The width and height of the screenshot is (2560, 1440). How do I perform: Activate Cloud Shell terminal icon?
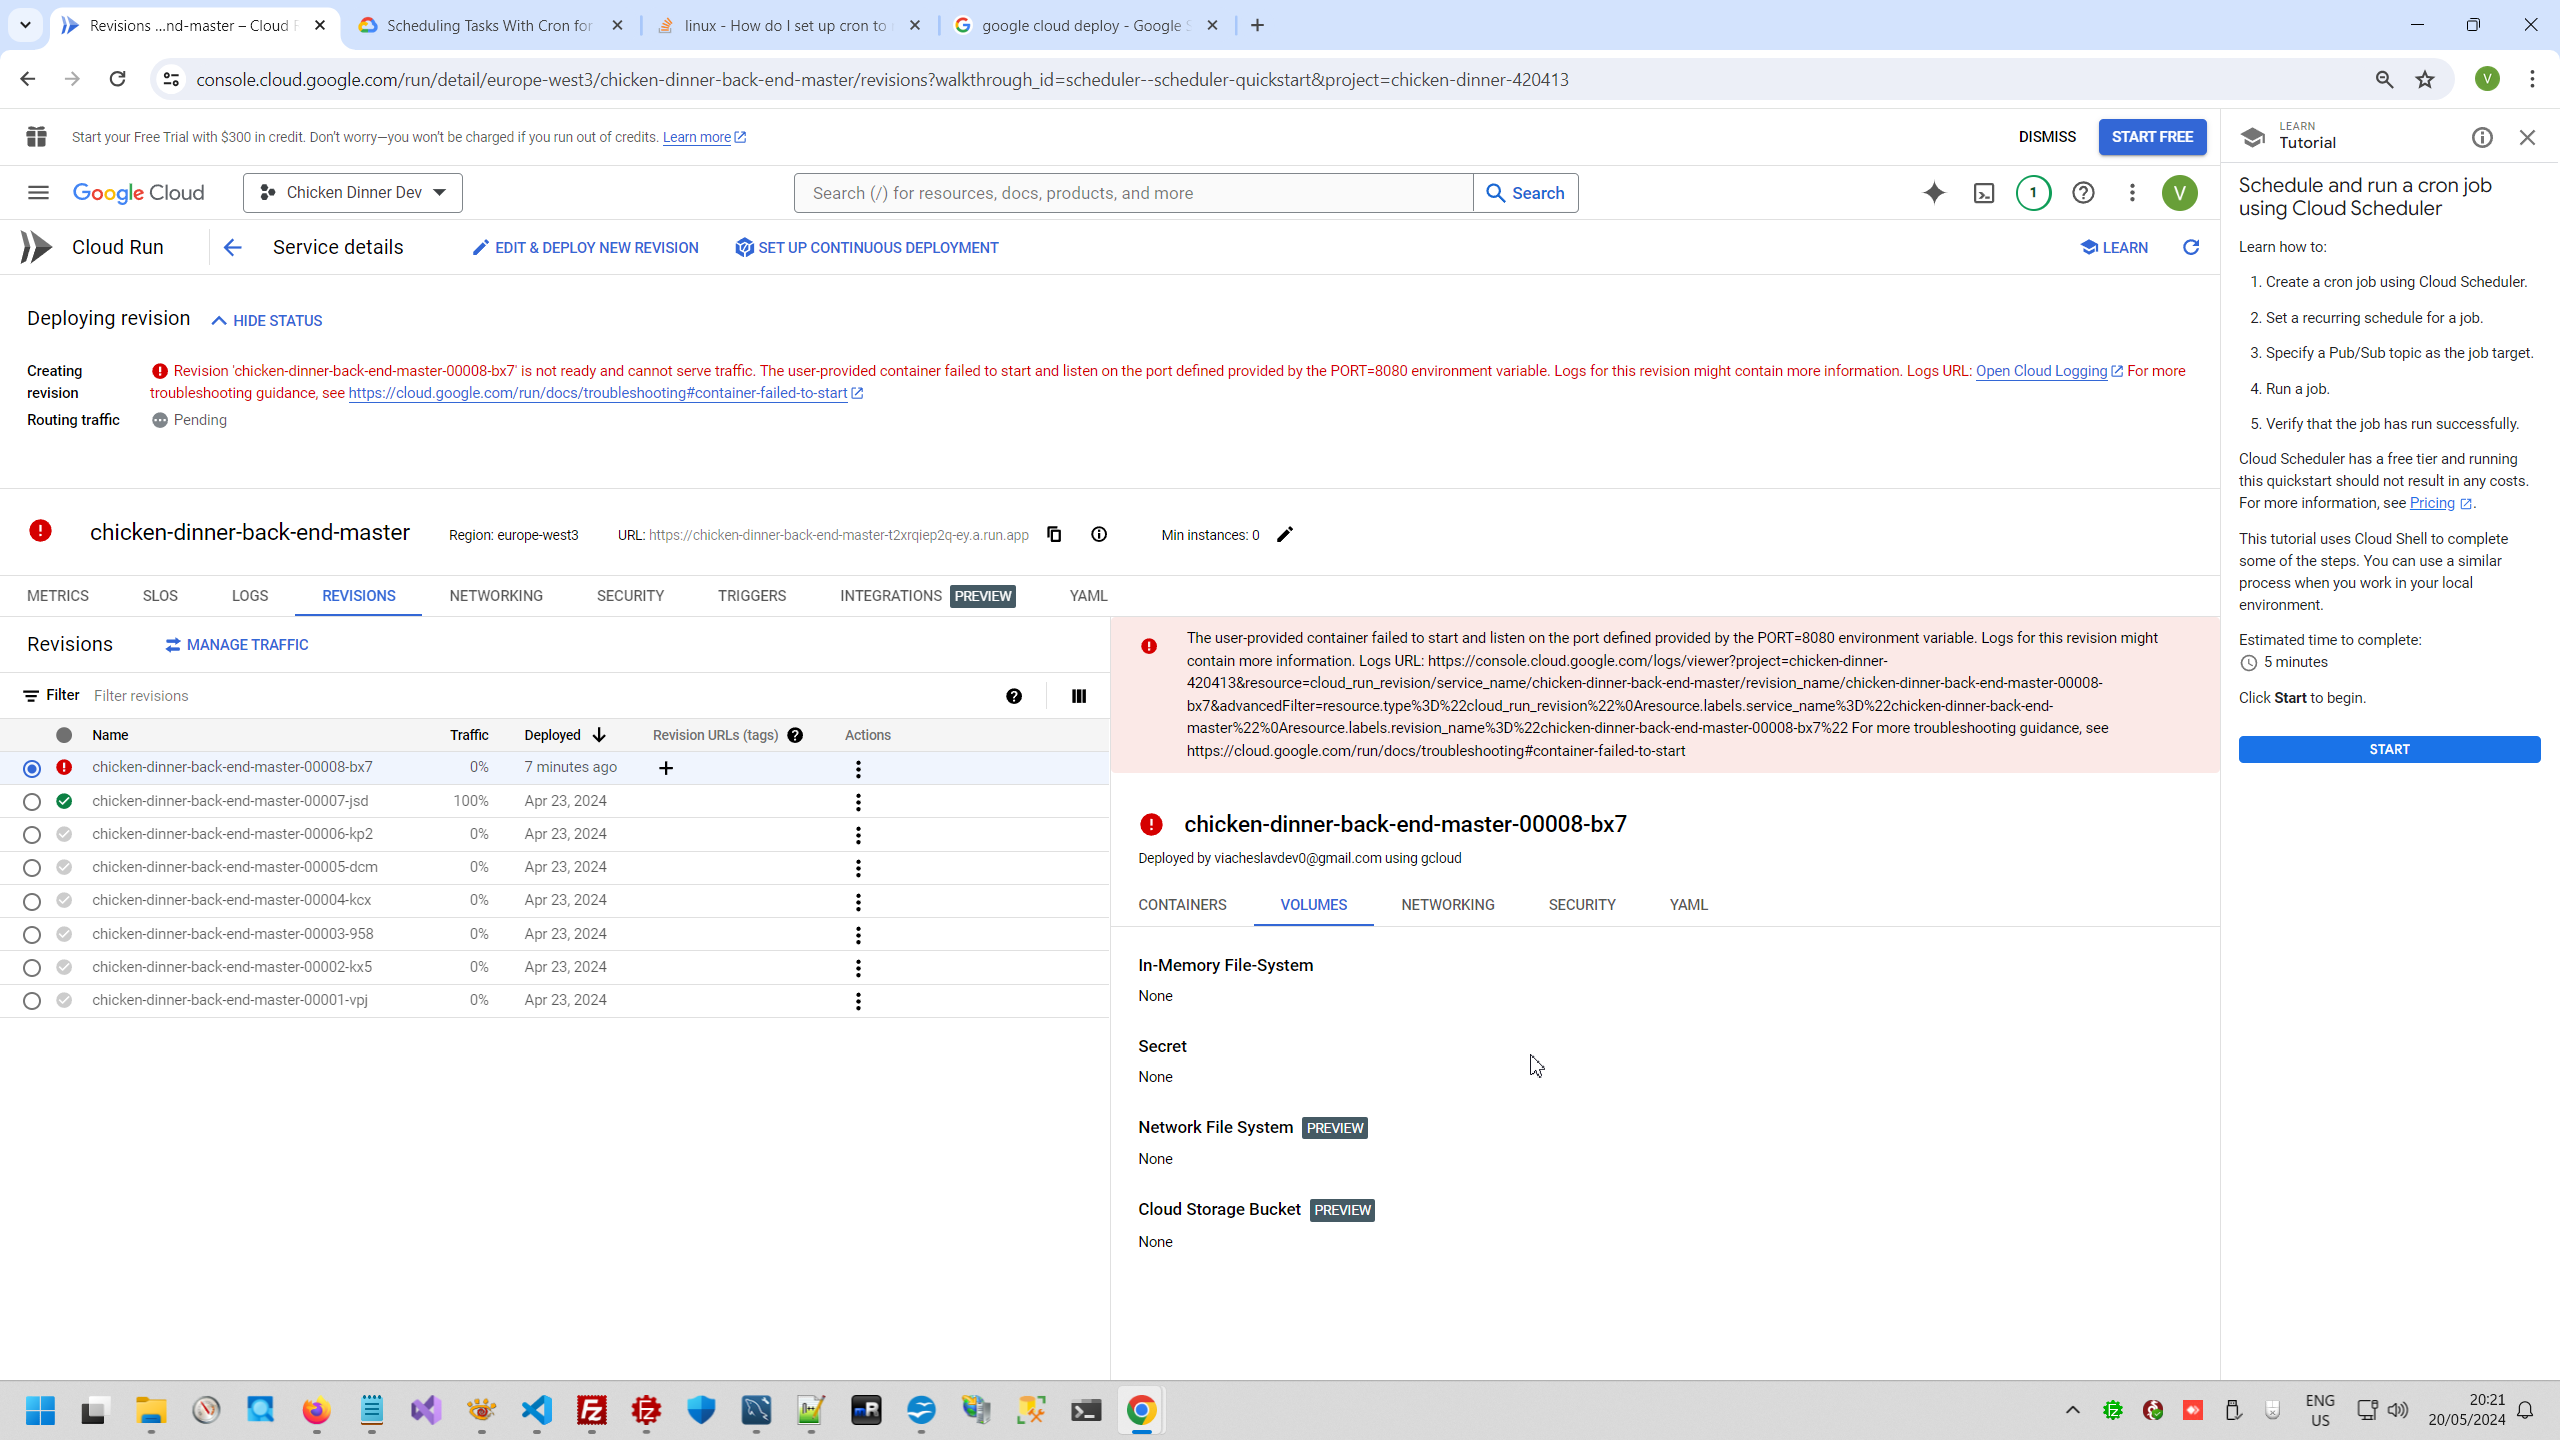pos(1984,193)
